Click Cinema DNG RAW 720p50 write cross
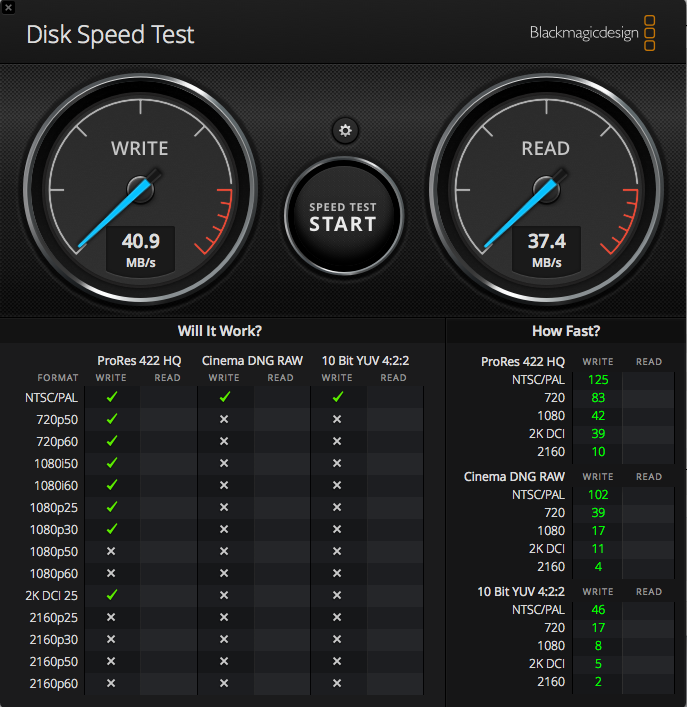This screenshot has width=687, height=707. point(224,419)
